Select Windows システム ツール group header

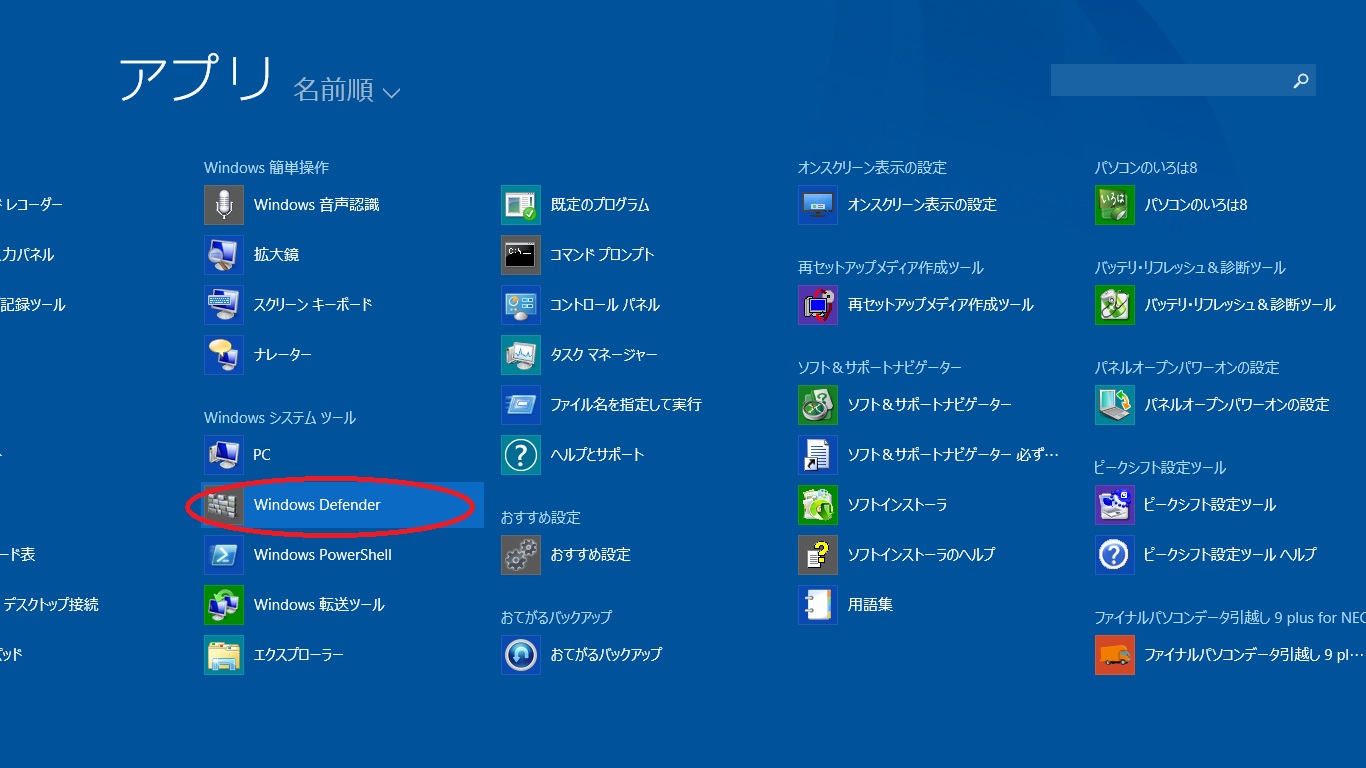pos(280,417)
